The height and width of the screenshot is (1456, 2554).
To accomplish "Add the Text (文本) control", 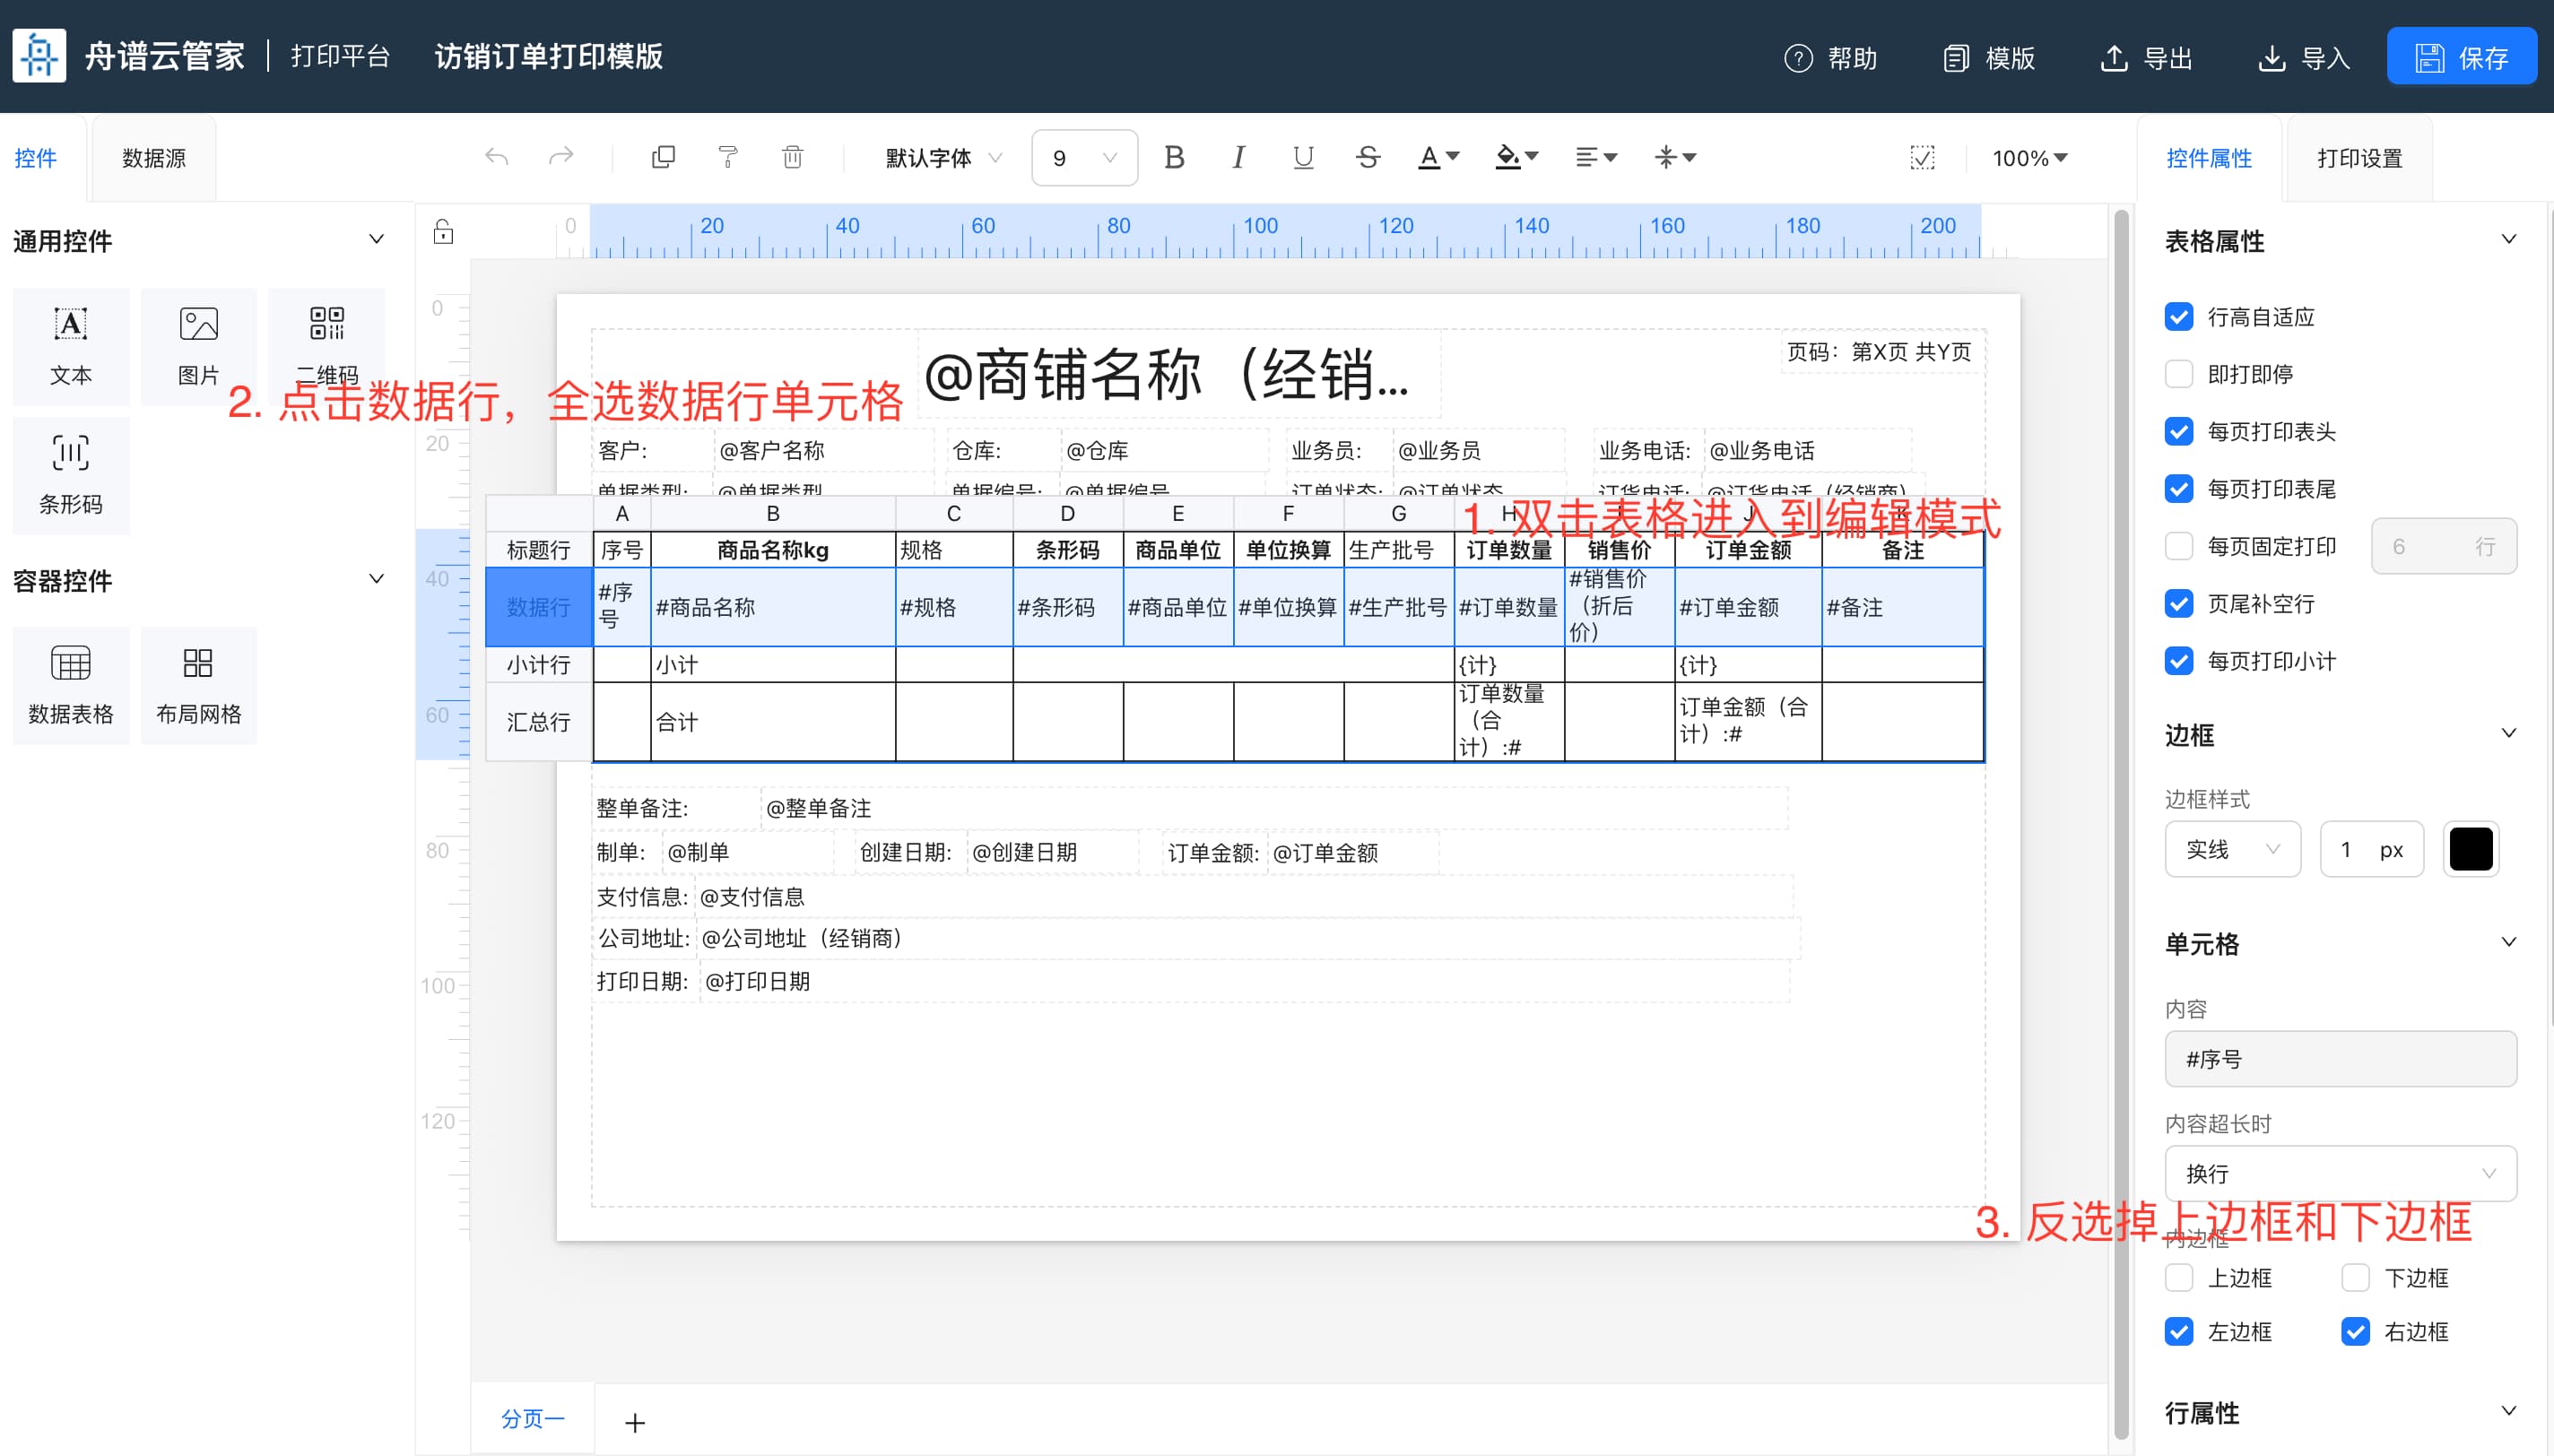I will 71,346.
